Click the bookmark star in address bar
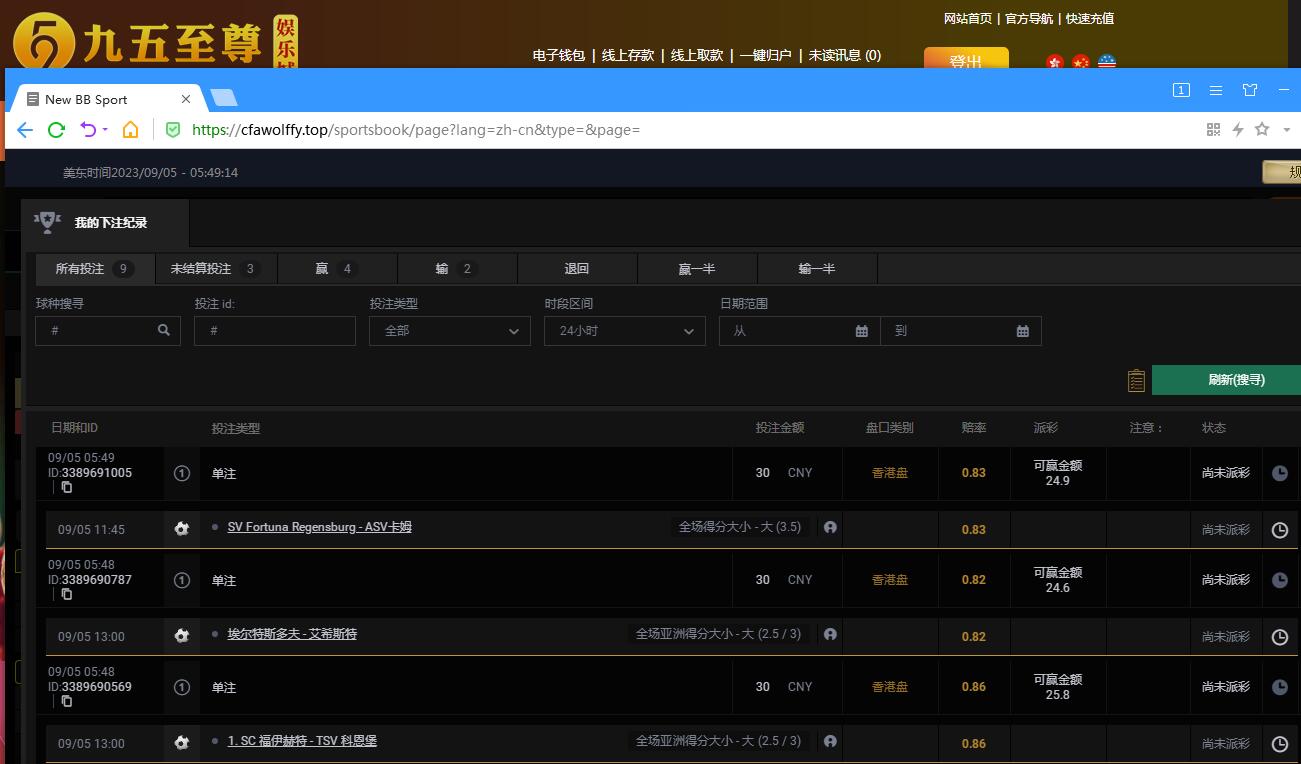The width and height of the screenshot is (1301, 764). (1262, 129)
